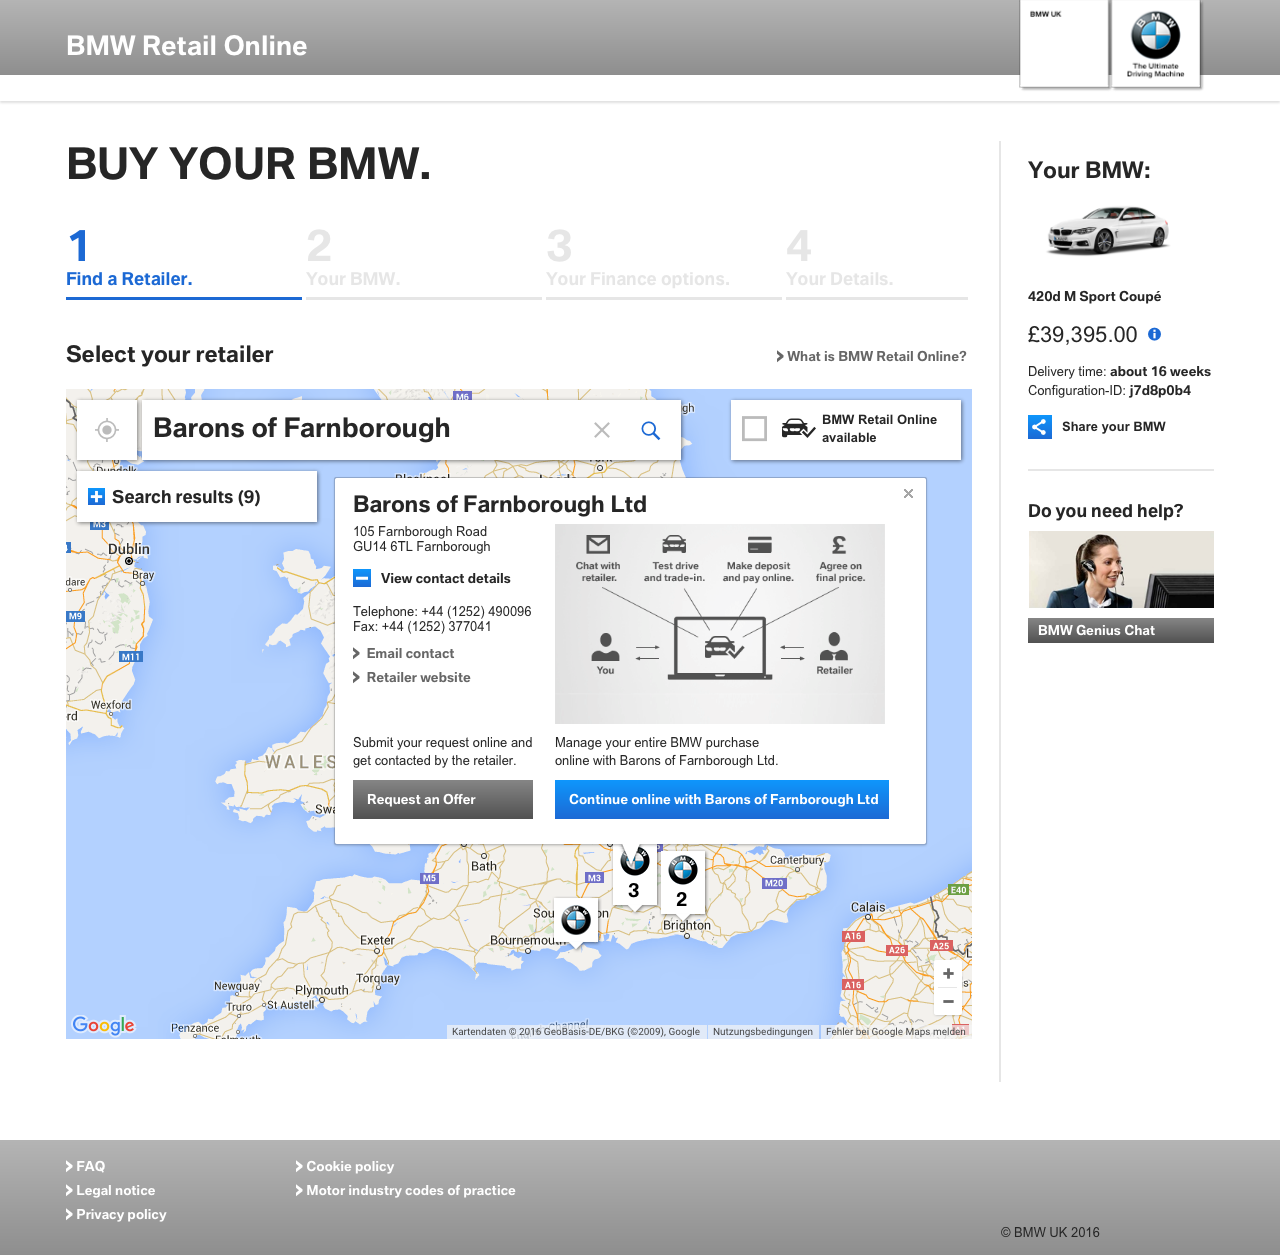The width and height of the screenshot is (1280, 1255).
Task: Click the magnifier icon to search retailers
Action: tap(651, 430)
